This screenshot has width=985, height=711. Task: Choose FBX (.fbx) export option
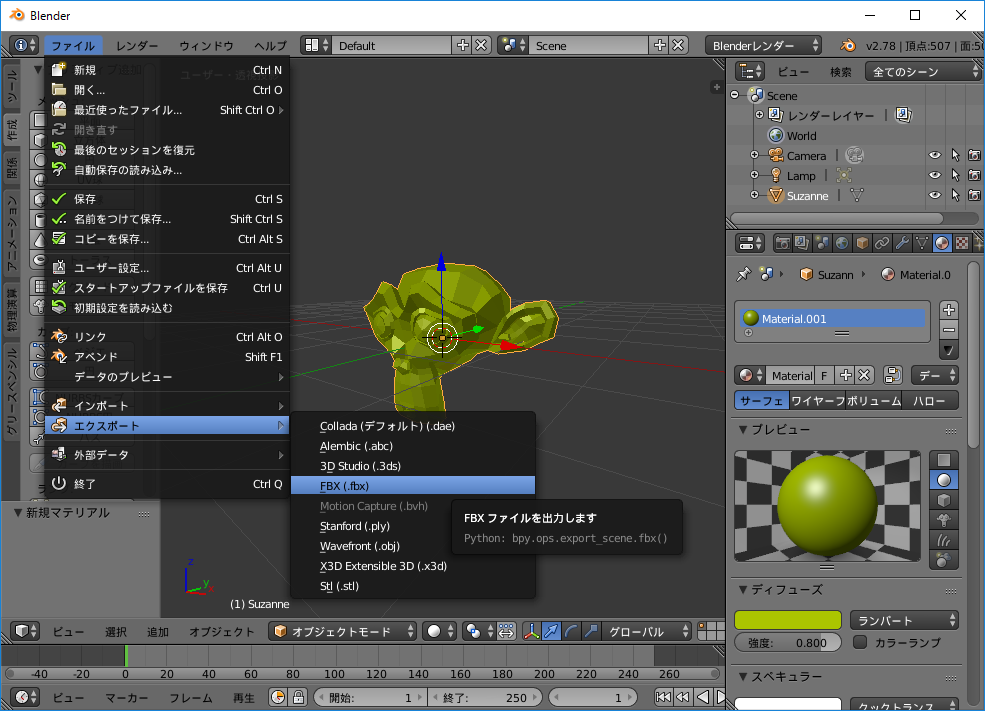click(413, 486)
